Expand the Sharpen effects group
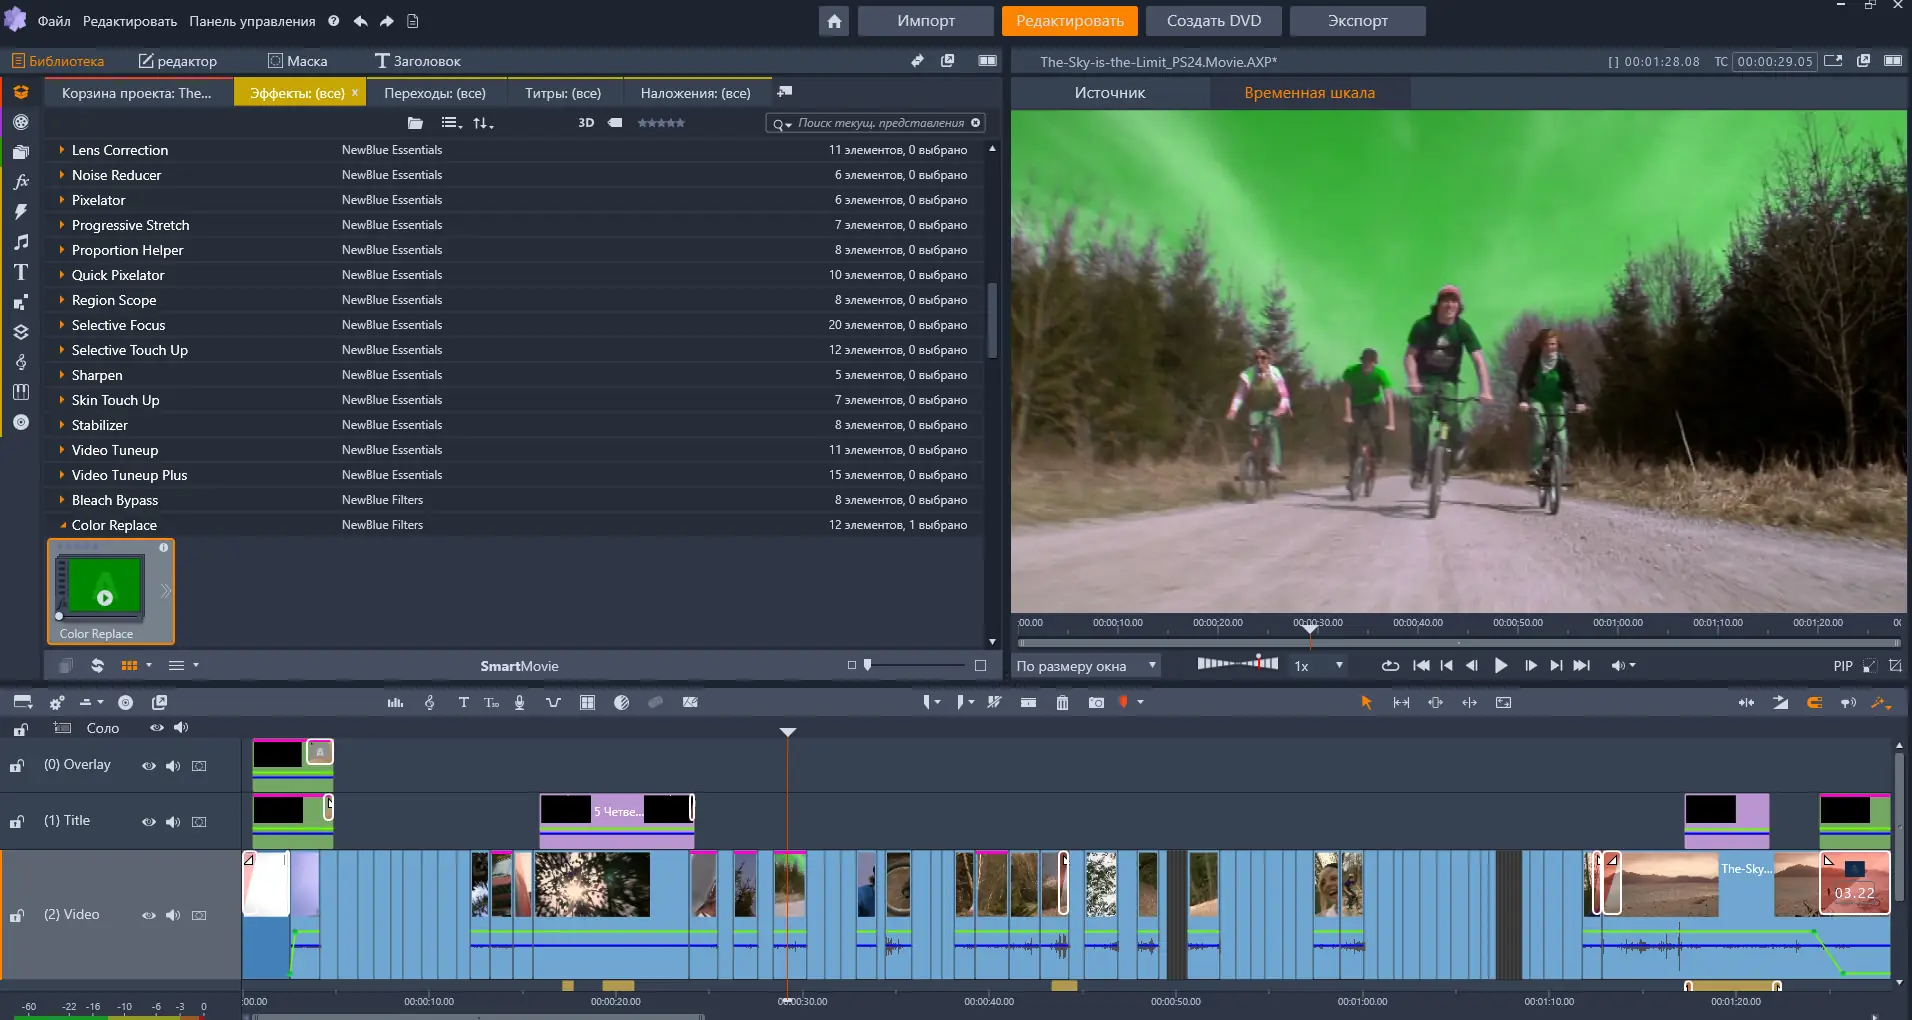The image size is (1912, 1020). [x=61, y=375]
